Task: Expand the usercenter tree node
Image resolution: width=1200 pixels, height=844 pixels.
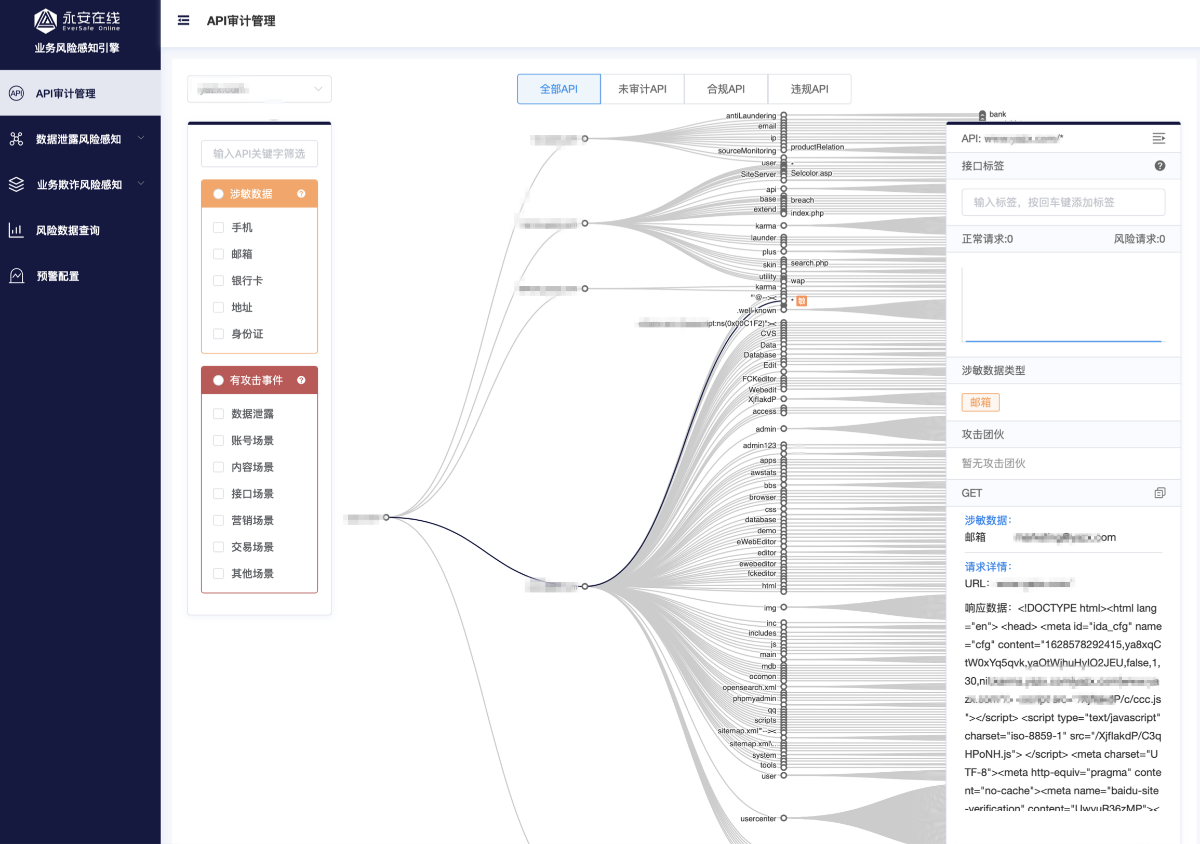Action: tap(784, 818)
